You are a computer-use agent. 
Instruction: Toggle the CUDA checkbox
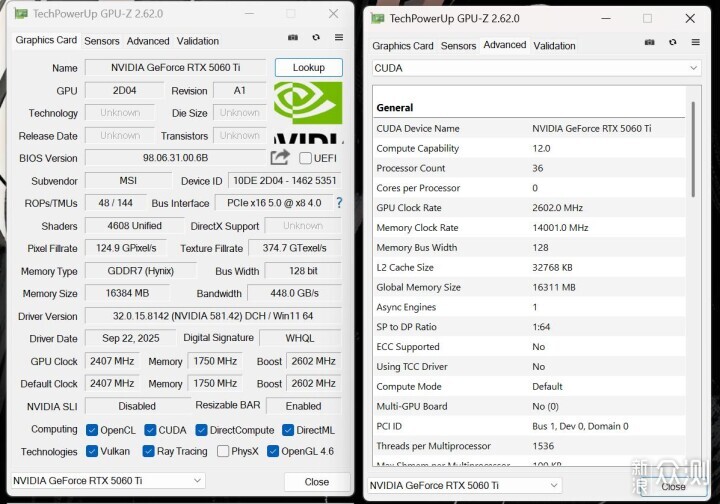pyautogui.click(x=150, y=430)
